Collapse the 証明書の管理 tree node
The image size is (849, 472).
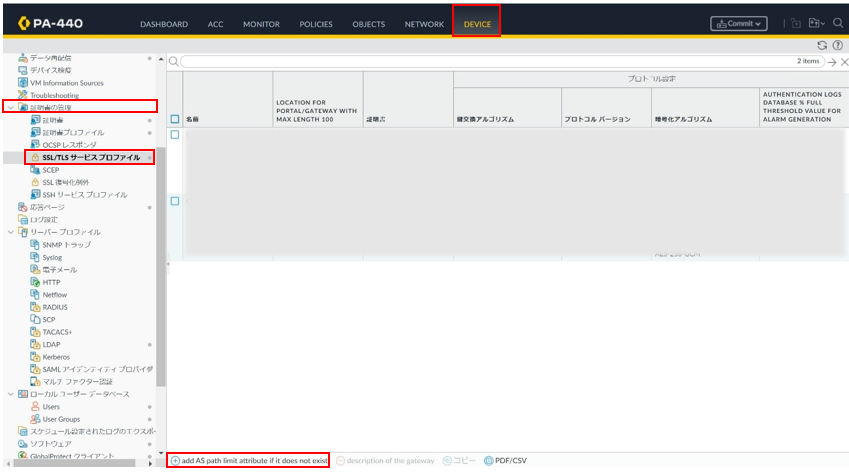pyautogui.click(x=11, y=107)
